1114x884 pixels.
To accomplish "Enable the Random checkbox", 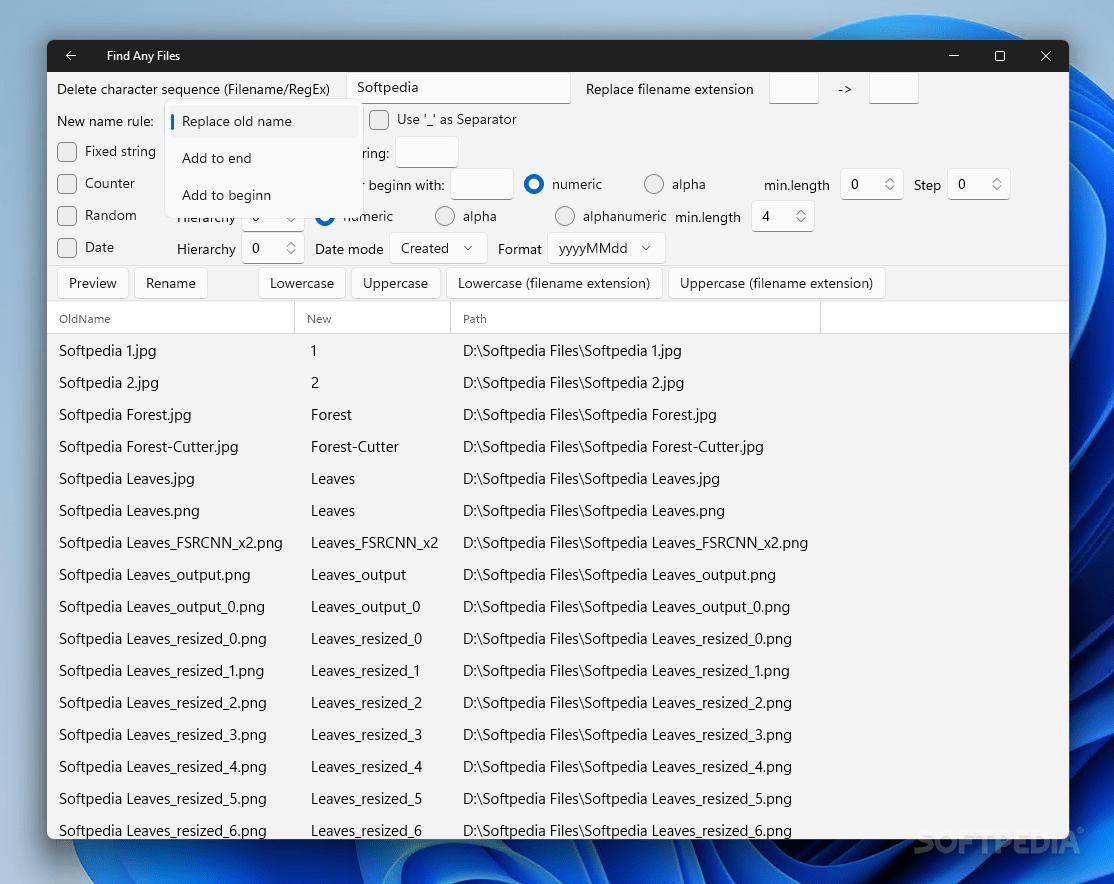I will coord(67,215).
